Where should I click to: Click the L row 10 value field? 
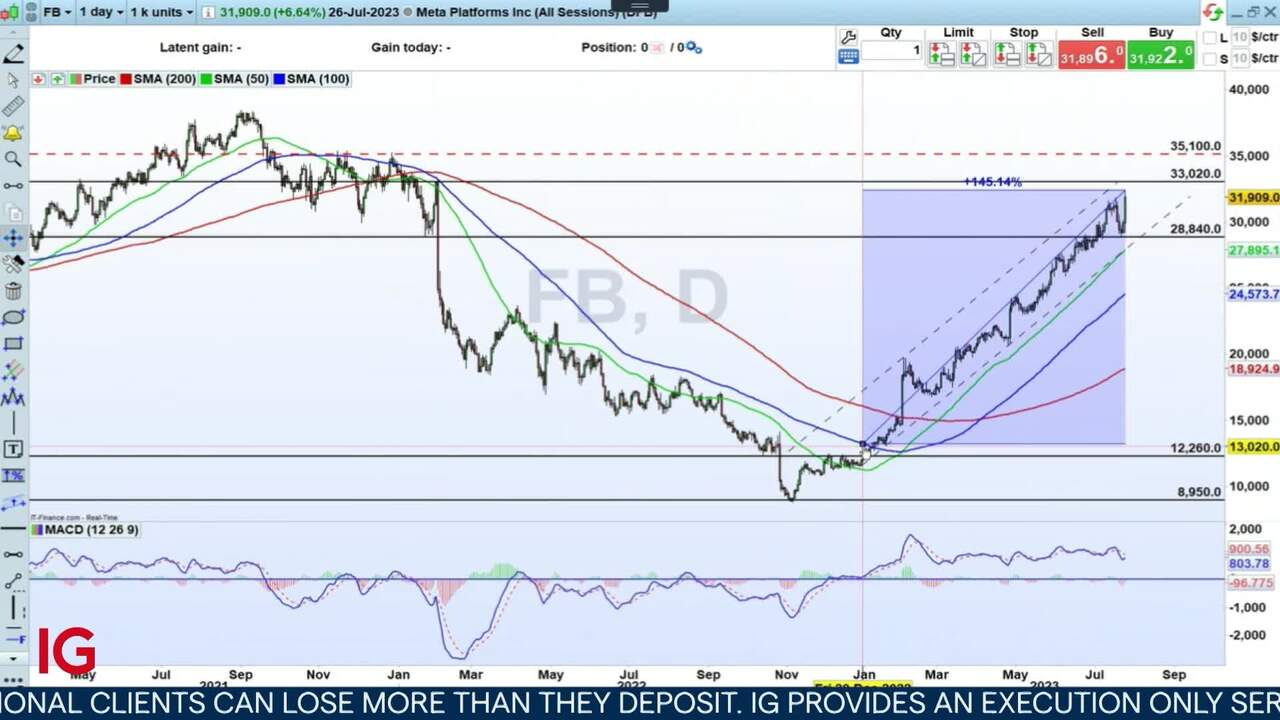coord(1239,38)
